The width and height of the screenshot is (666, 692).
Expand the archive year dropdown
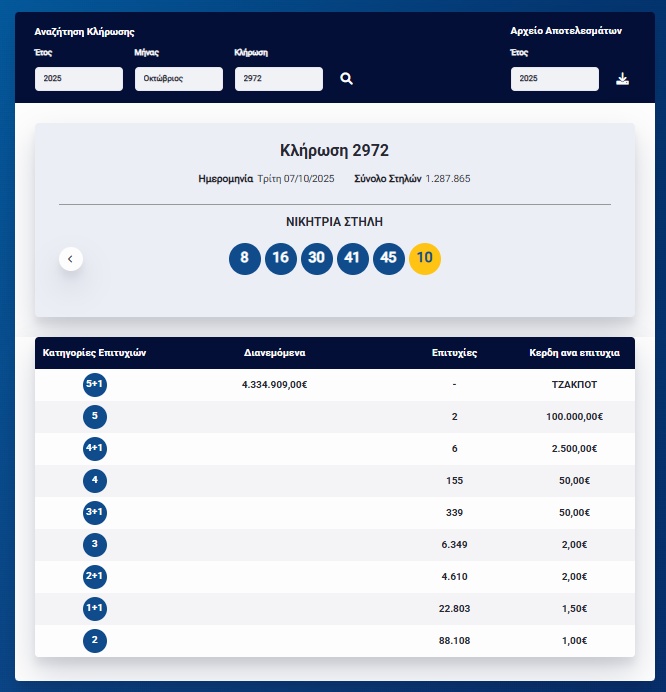coord(554,79)
